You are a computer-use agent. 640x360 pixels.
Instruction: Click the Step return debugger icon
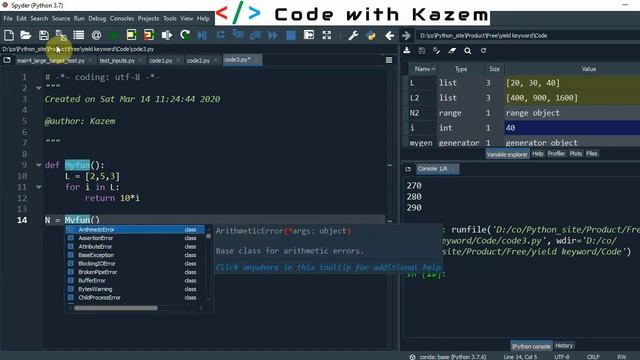256,35
